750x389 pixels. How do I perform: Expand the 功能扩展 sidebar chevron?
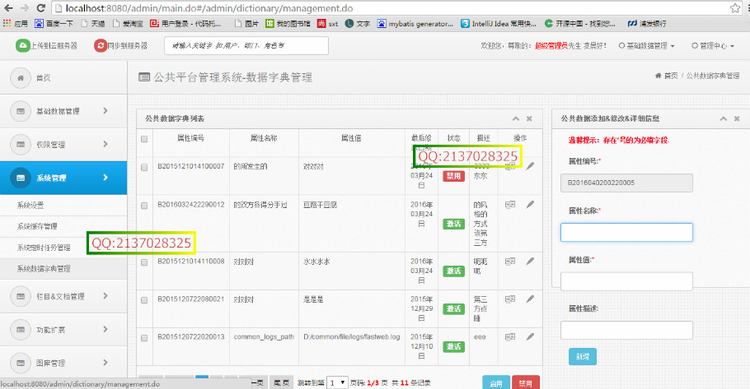(x=106, y=329)
